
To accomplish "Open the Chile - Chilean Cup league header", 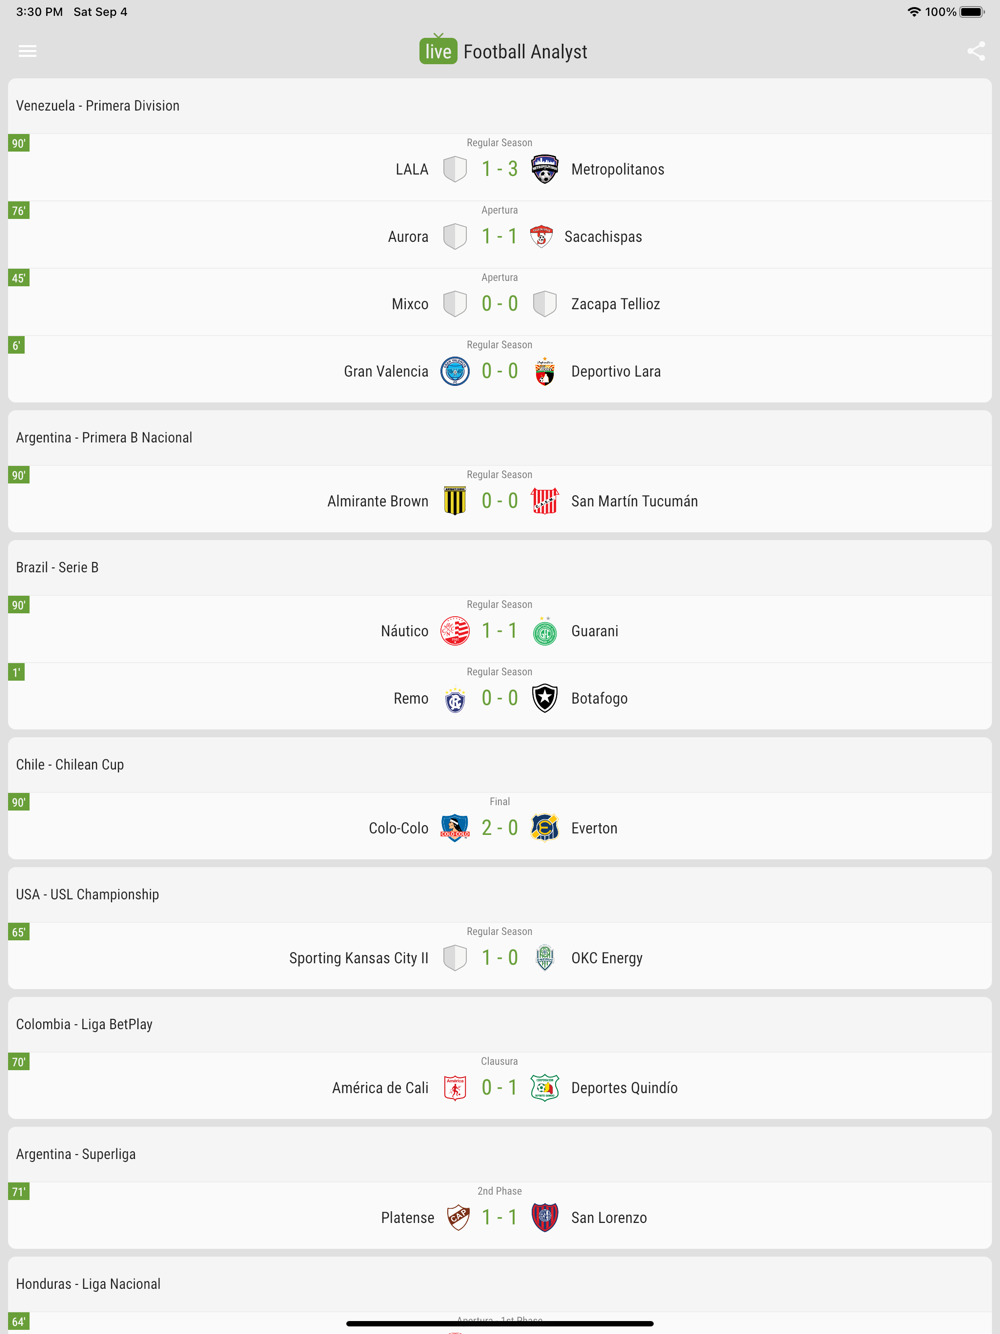I will pyautogui.click(x=70, y=765).
